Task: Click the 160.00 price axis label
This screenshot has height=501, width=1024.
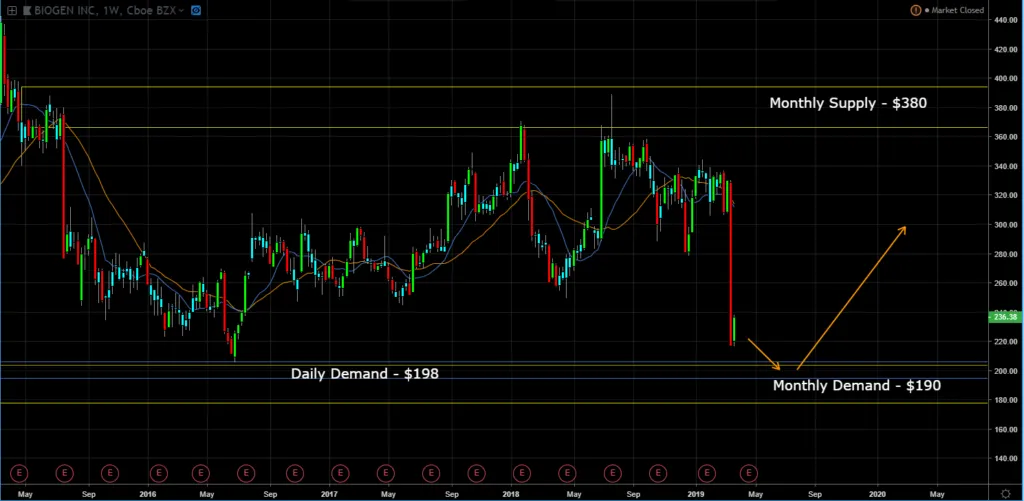Action: tap(1006, 429)
